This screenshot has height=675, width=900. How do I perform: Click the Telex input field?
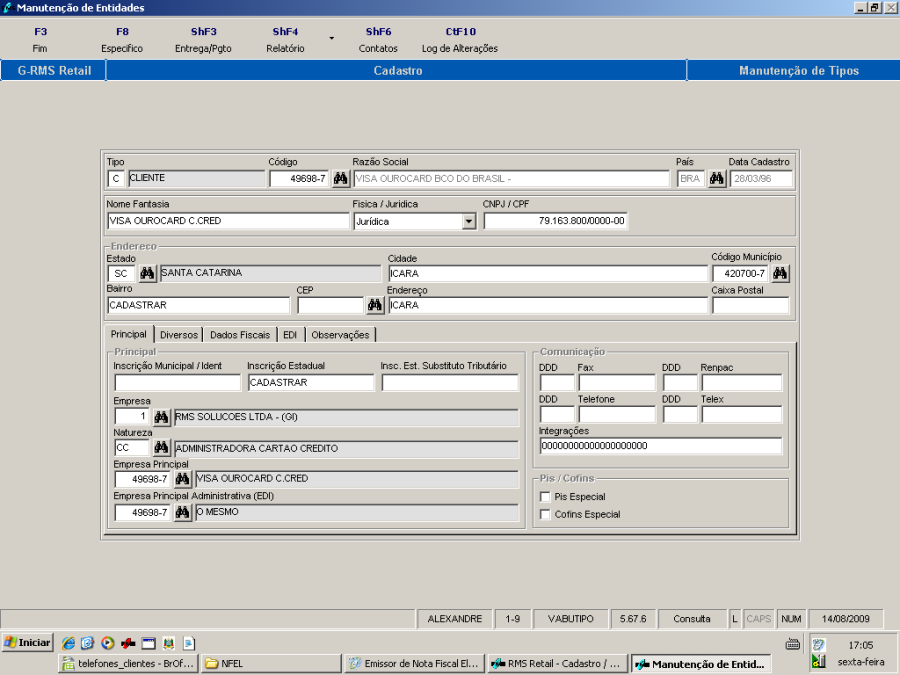tap(742, 414)
